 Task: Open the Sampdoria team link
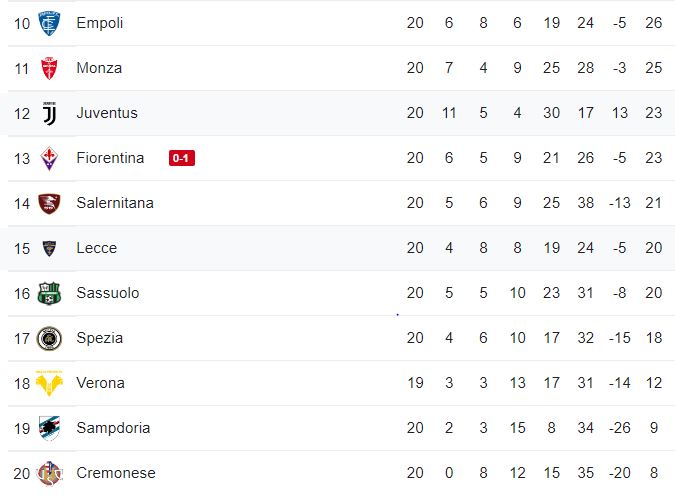113,428
